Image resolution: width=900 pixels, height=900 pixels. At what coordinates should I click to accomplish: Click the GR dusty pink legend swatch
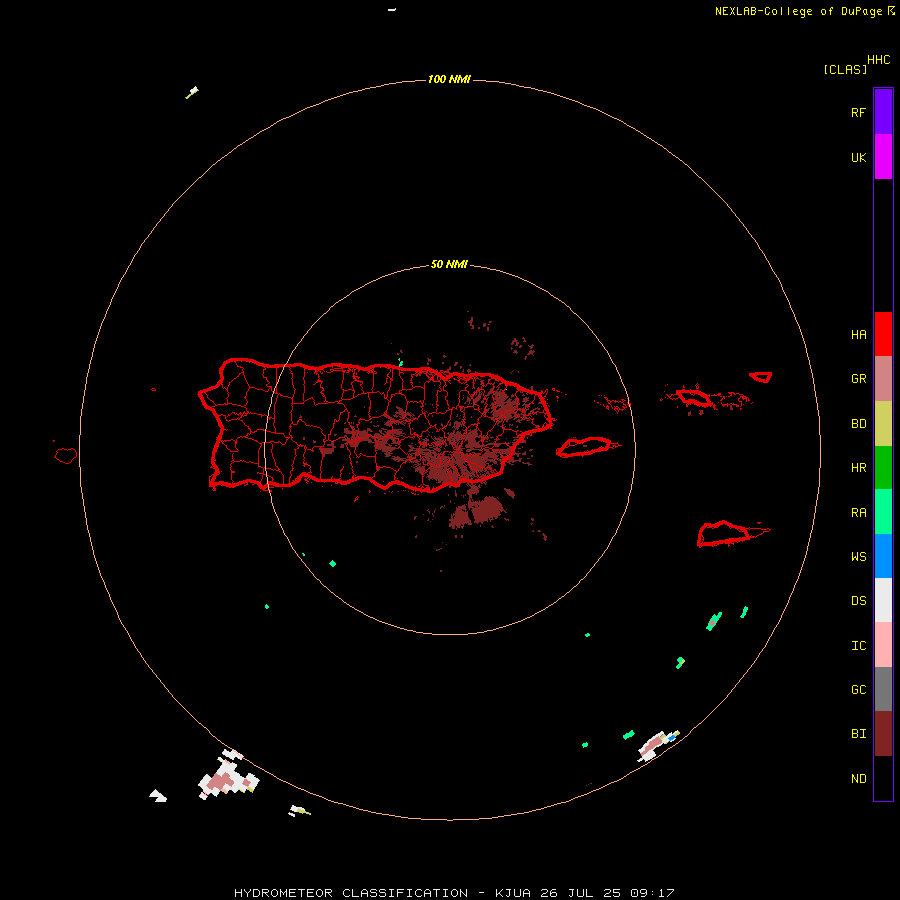tap(883, 379)
